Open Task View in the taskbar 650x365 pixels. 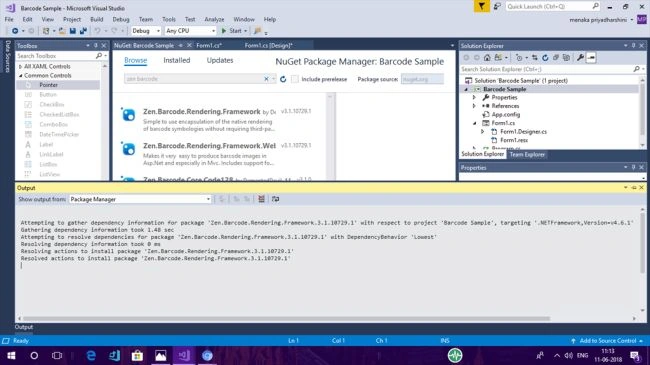[x=57, y=355]
